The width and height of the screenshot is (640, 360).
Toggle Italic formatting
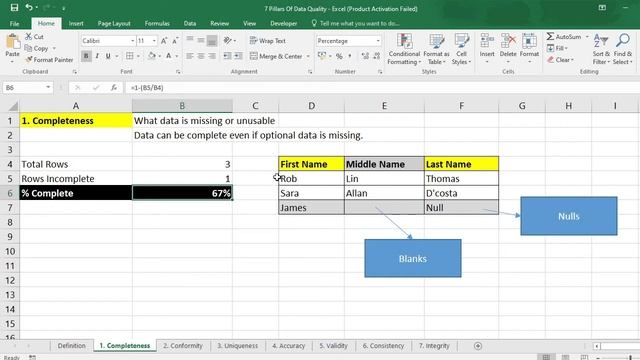tap(97, 56)
